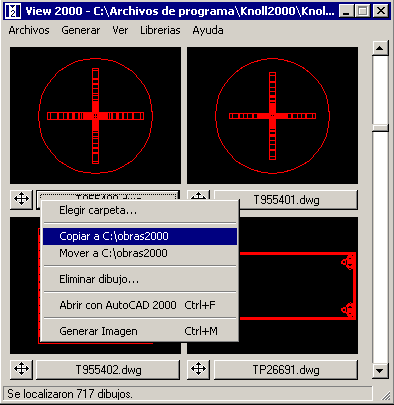The height and width of the screenshot is (405, 394).
Task: Click the scrollbar up arrow
Action: (x=380, y=48)
